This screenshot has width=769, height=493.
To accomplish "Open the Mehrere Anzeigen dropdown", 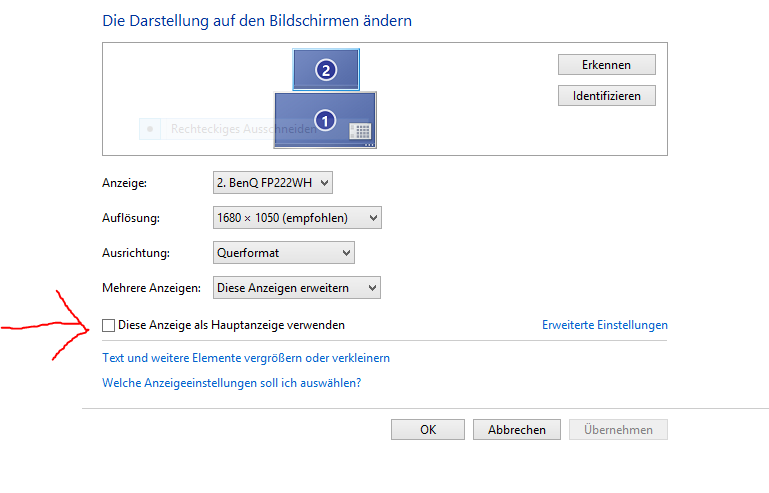I will pos(297,287).
